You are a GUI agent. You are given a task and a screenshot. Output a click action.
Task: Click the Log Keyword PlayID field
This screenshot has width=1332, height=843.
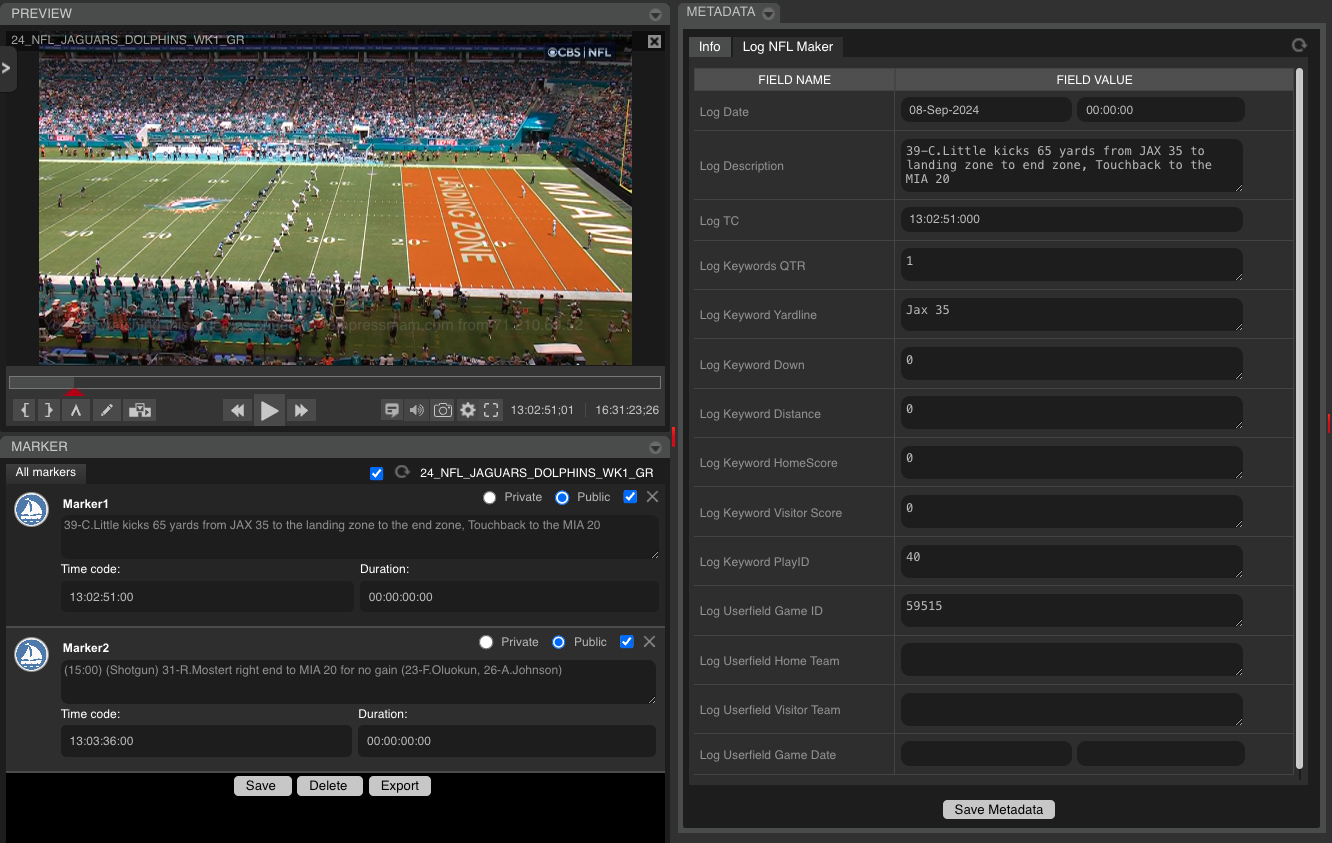coord(1072,561)
